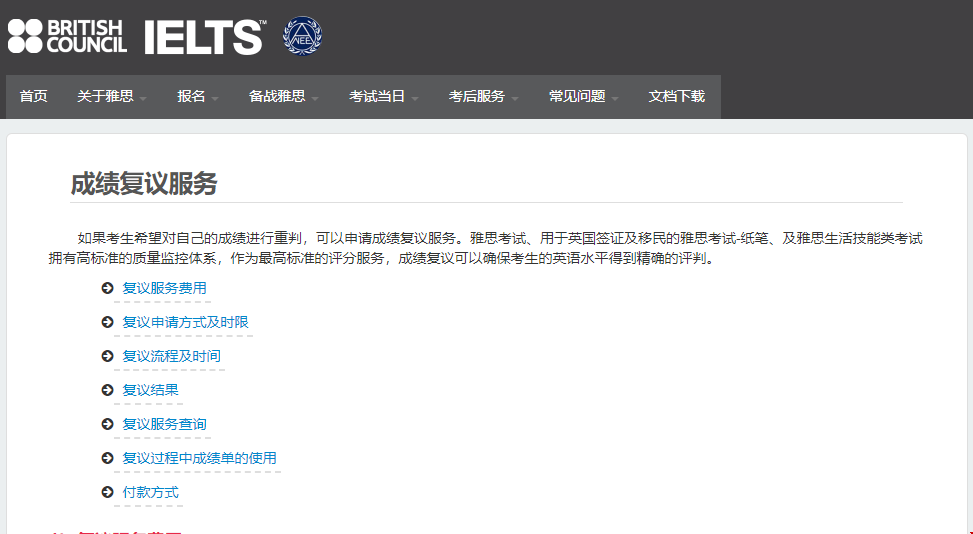Expand dropdown arrow next to 常见问题
The height and width of the screenshot is (534, 973).
(615, 99)
